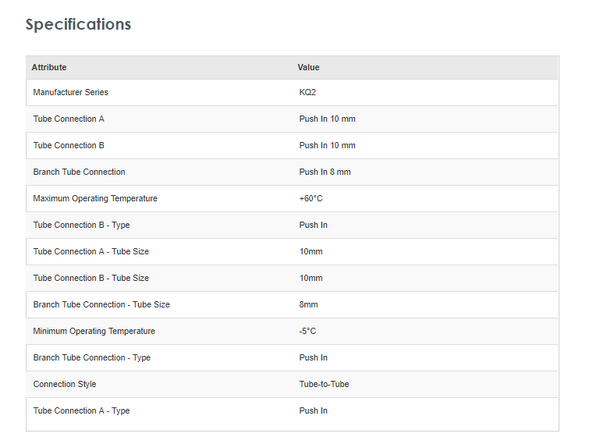This screenshot has width=600, height=444.
Task: Click the Branch Tube Connection attribute label
Action: [x=79, y=172]
